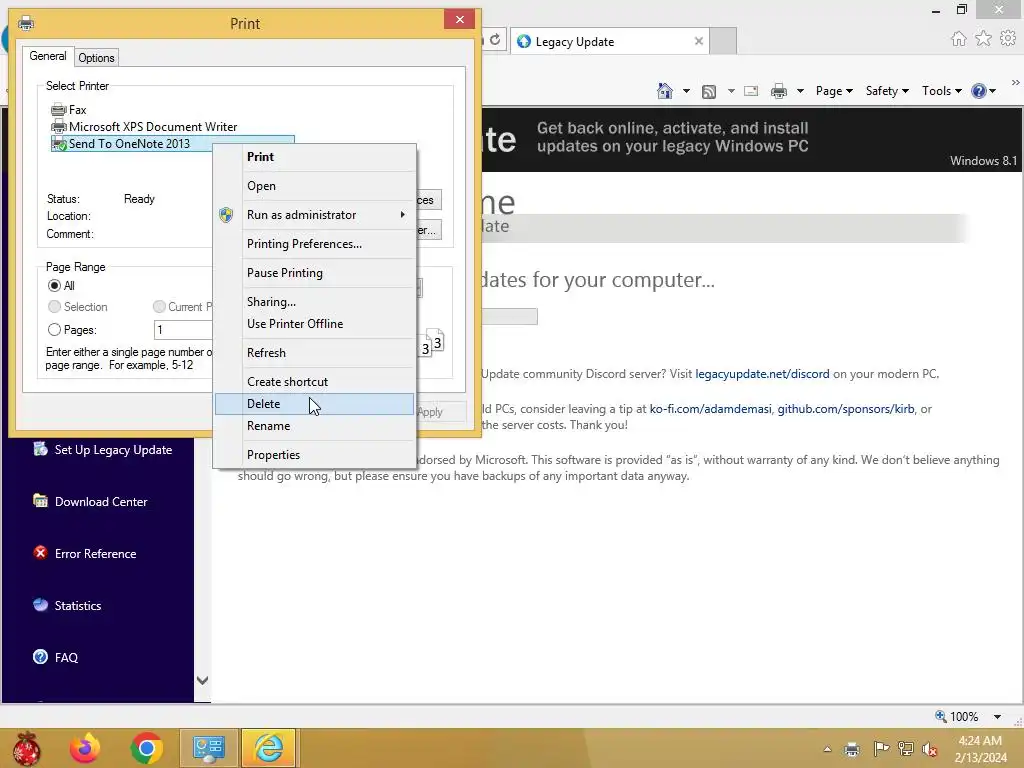Click the Home icon in IE command bar
Viewport: 1024px width, 768px height.
click(665, 91)
